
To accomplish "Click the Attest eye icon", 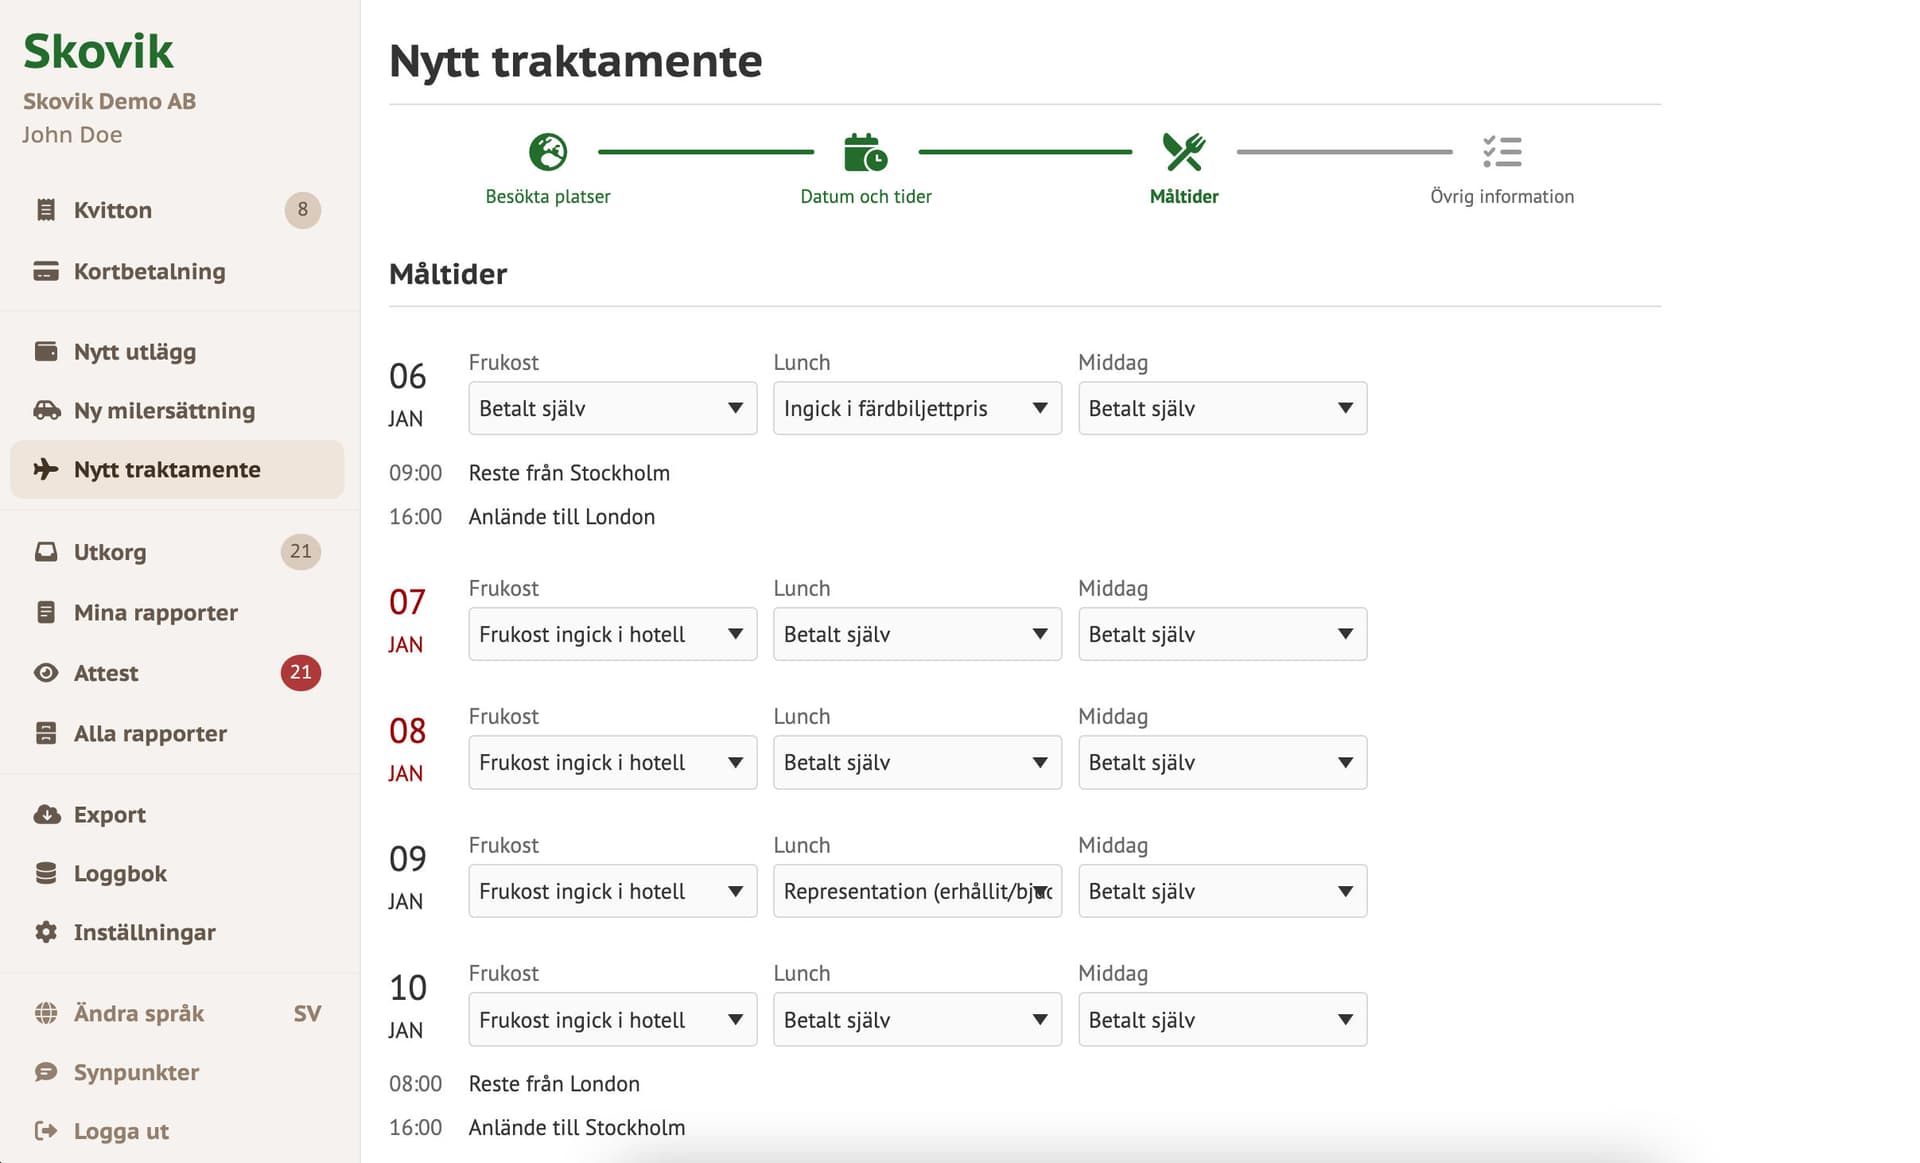I will pos(46,673).
